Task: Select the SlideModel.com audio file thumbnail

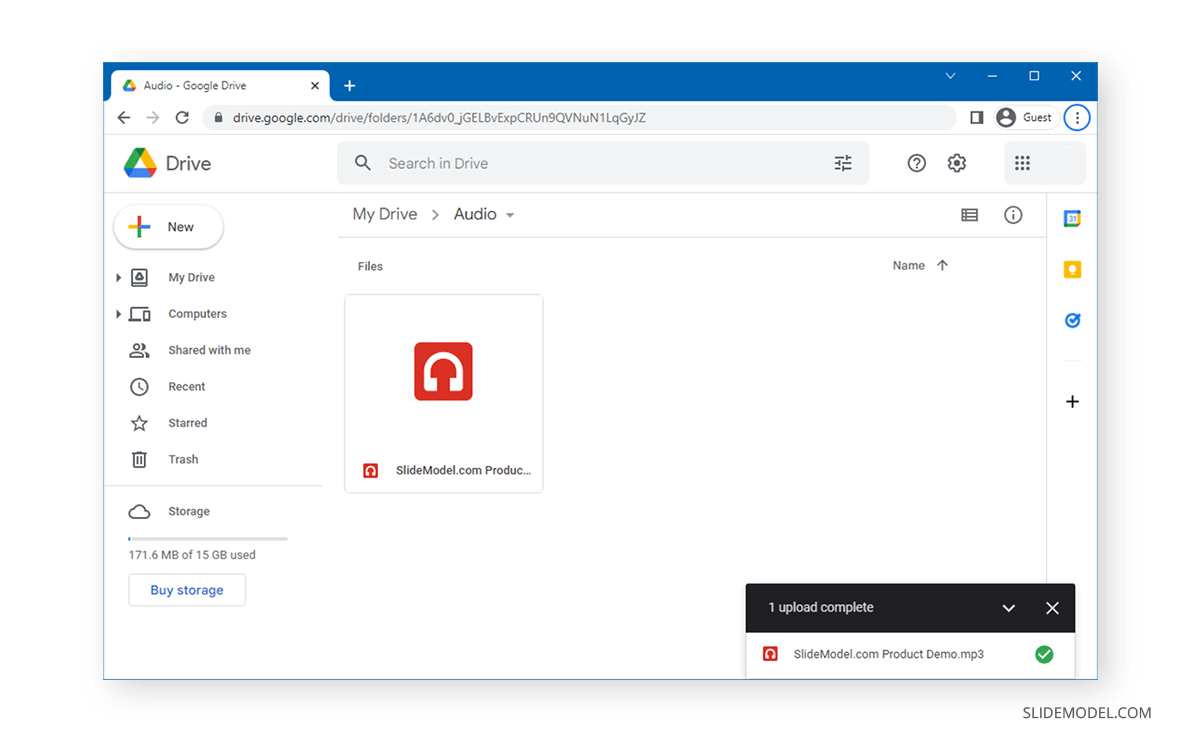Action: 443,372
